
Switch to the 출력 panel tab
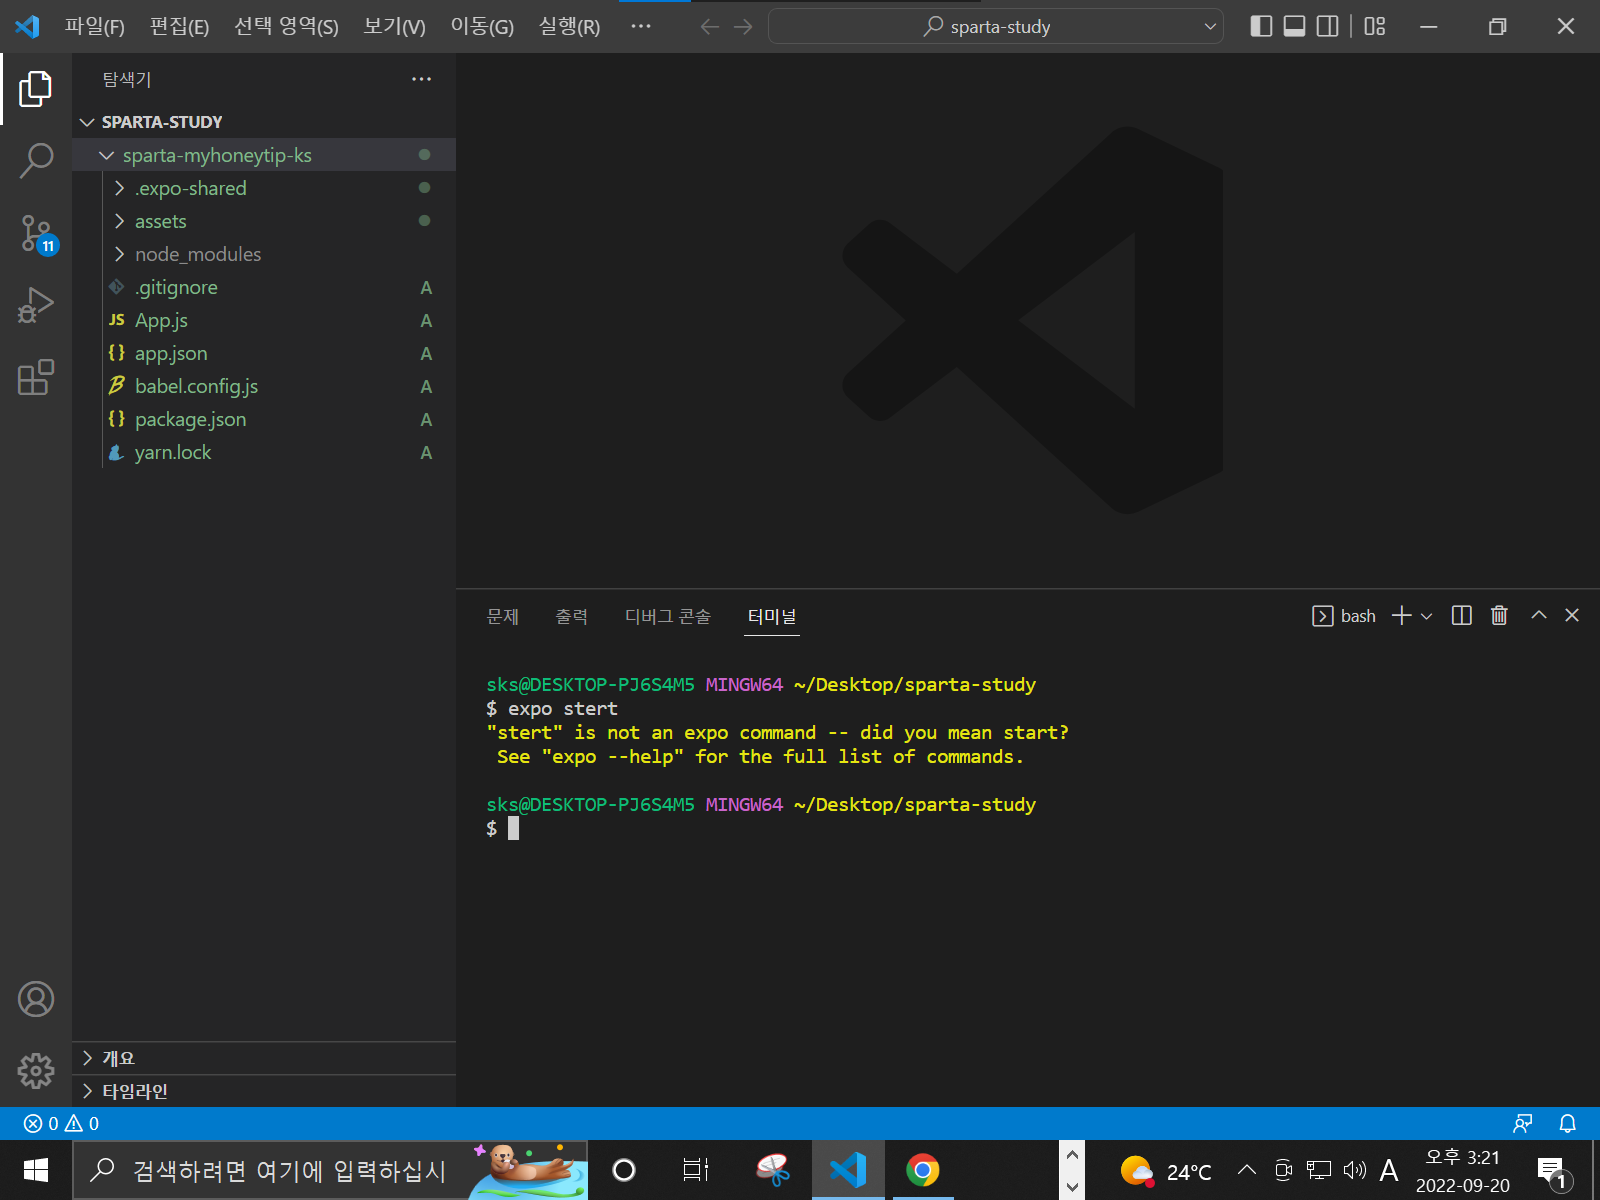tap(572, 617)
